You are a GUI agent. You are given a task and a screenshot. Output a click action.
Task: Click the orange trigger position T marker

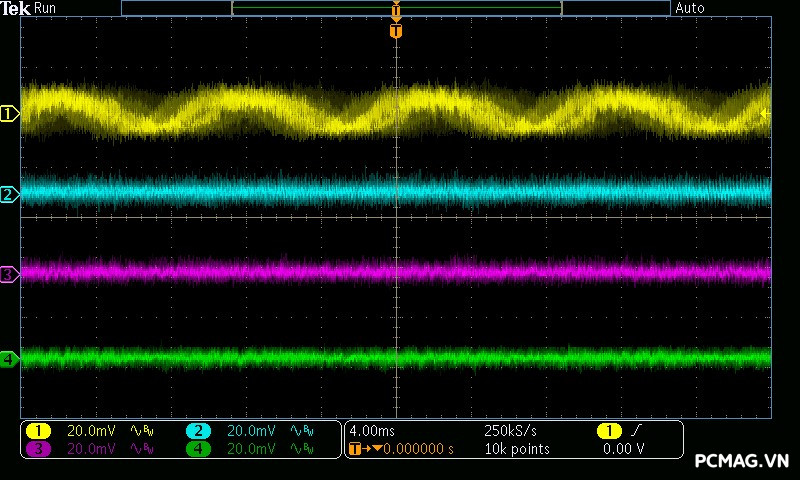396,31
